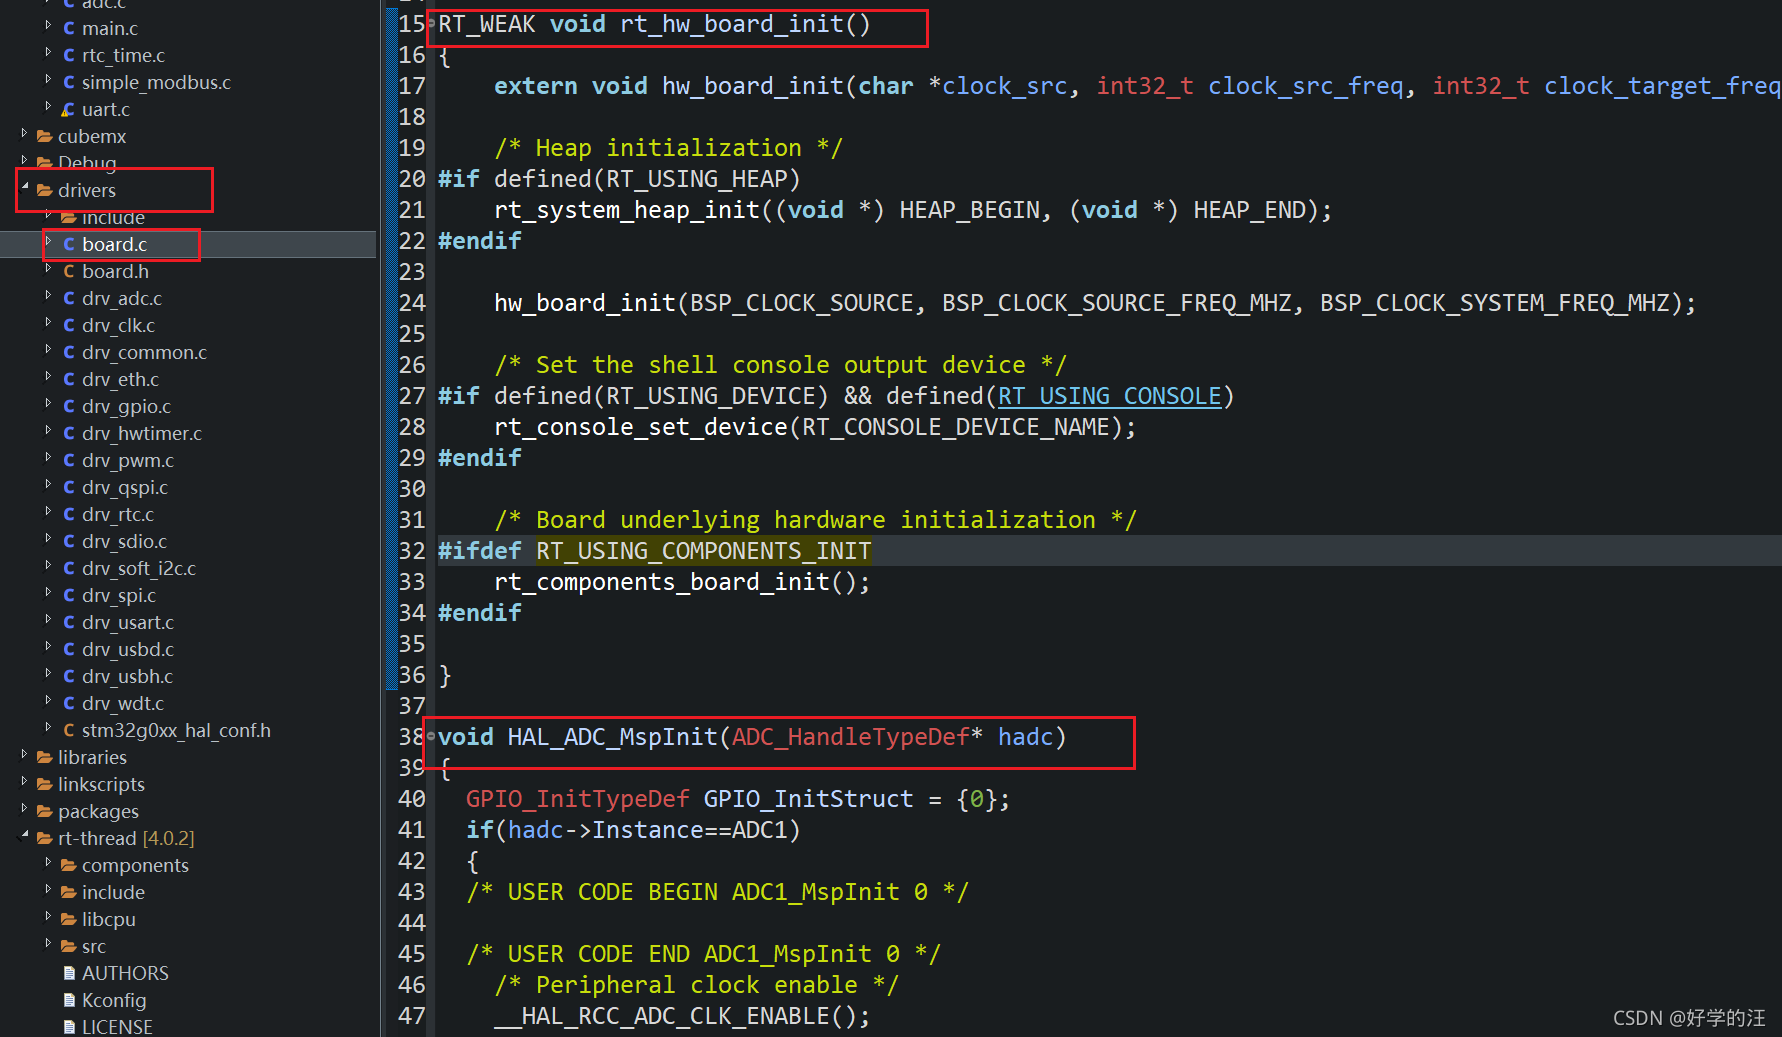Click the C file icon beside main.c
1782x1037 pixels.
click(x=68, y=28)
